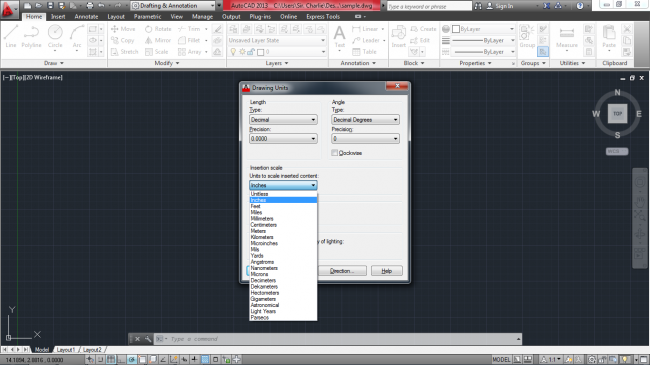Screen dimensions: 650x365
Task: Open the Measure utility
Action: (x=567, y=36)
